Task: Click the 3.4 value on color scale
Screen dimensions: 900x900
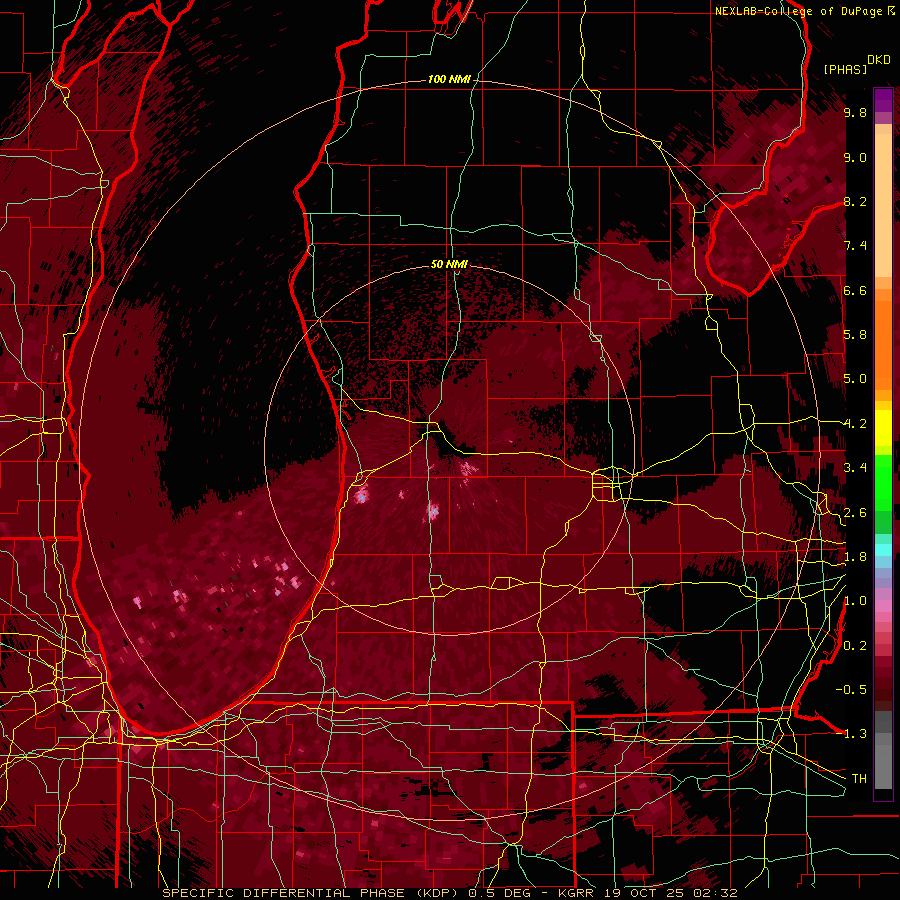Action: pyautogui.click(x=855, y=468)
